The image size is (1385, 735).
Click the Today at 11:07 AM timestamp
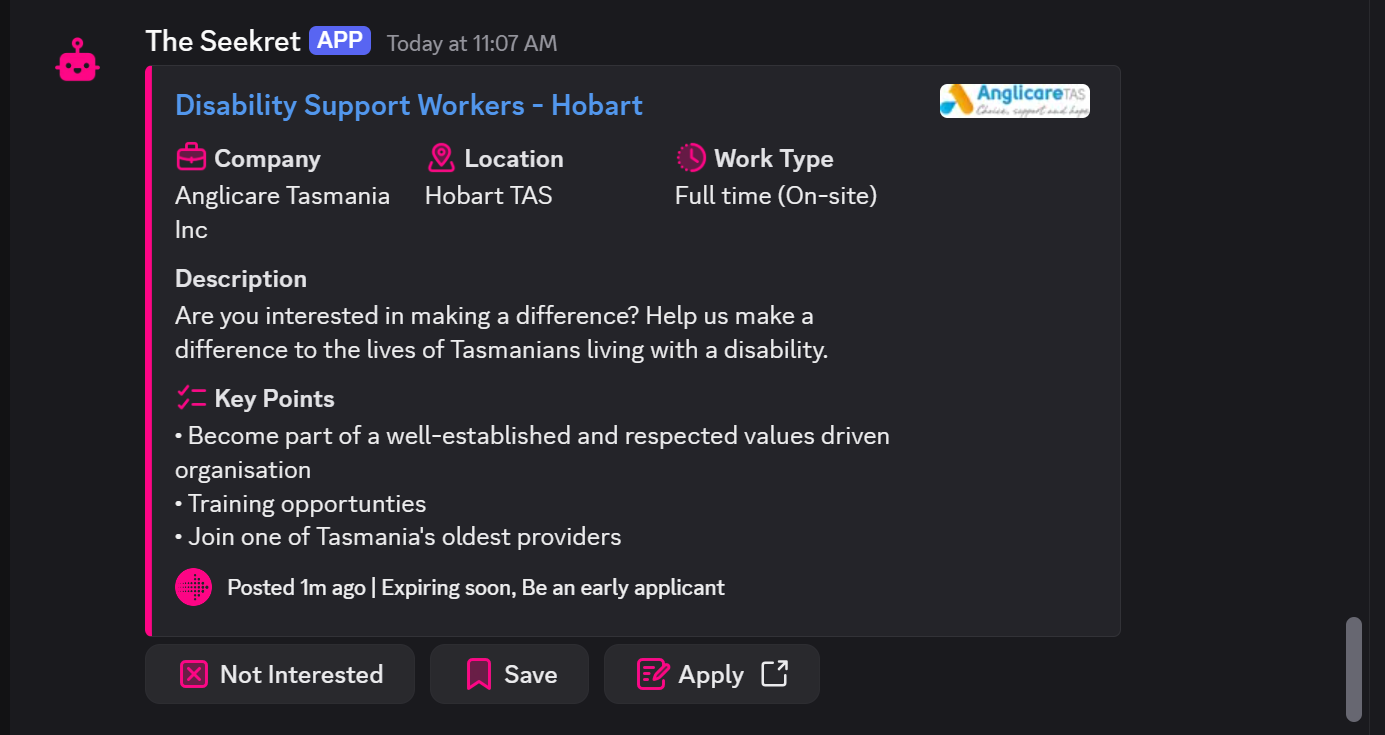[472, 43]
